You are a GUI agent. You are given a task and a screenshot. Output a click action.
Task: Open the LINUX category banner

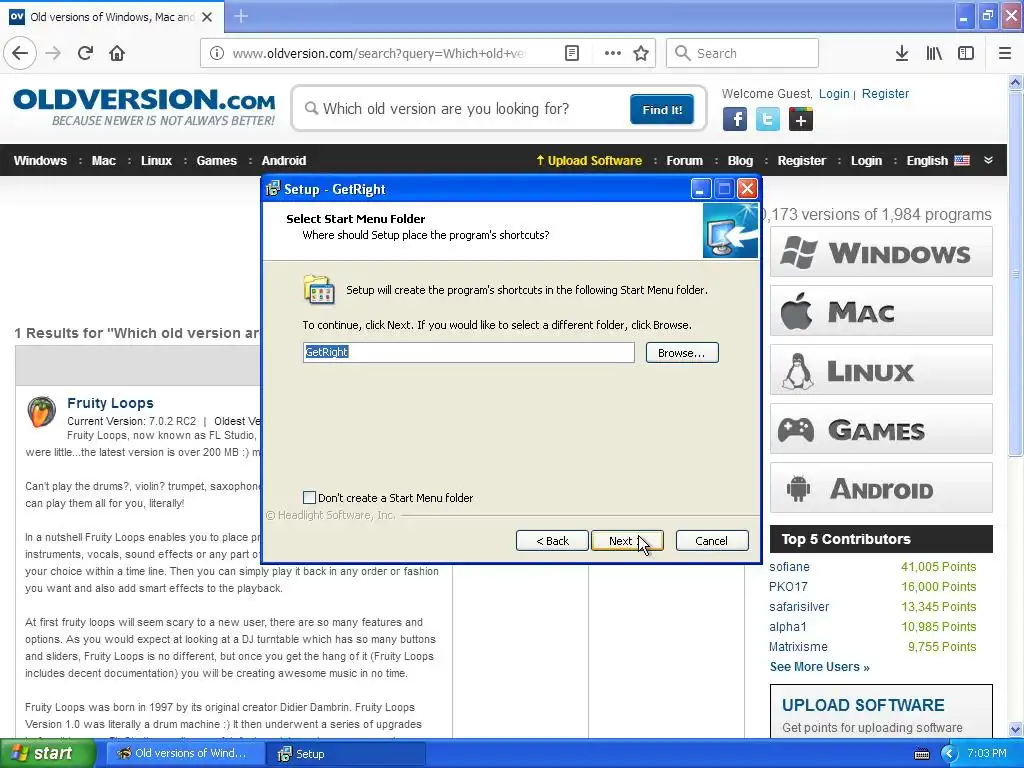(881, 370)
